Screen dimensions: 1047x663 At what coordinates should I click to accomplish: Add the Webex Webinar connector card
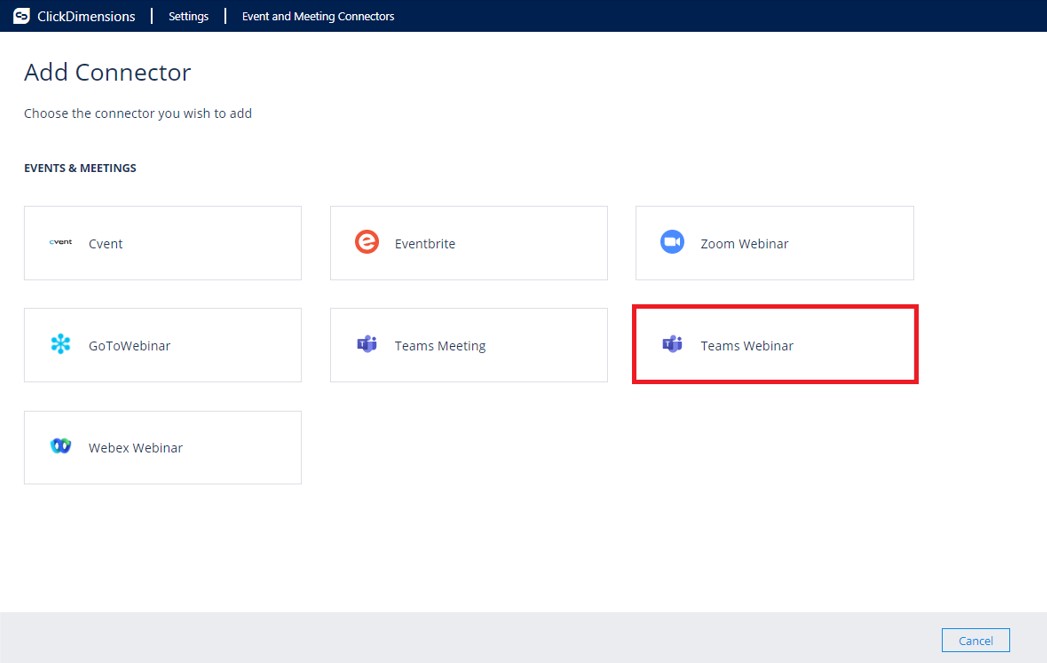pyautogui.click(x=163, y=447)
